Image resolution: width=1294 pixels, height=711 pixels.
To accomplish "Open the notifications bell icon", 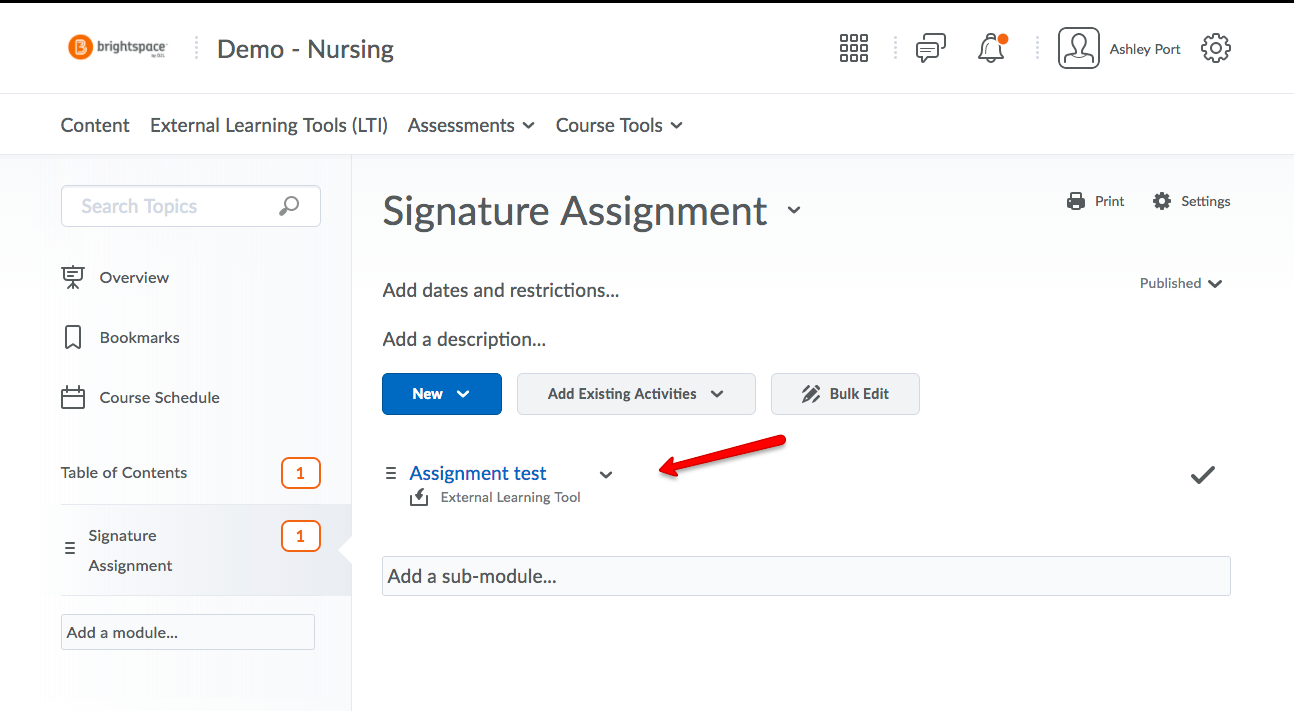I will tap(991, 48).
